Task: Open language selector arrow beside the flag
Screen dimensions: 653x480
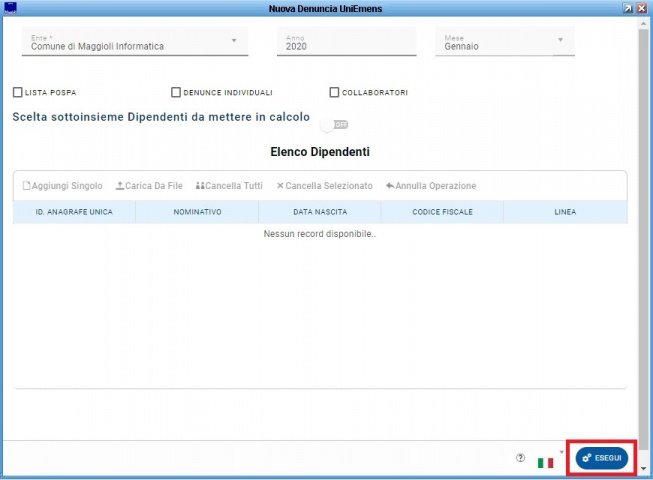Action: tap(562, 452)
